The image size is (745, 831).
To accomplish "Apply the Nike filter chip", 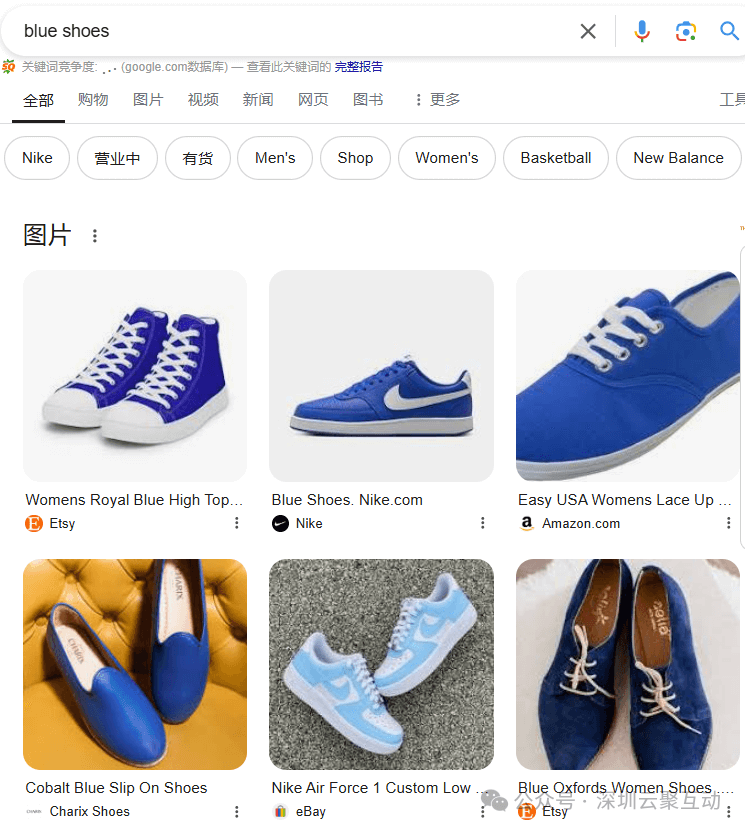I will 37,158.
